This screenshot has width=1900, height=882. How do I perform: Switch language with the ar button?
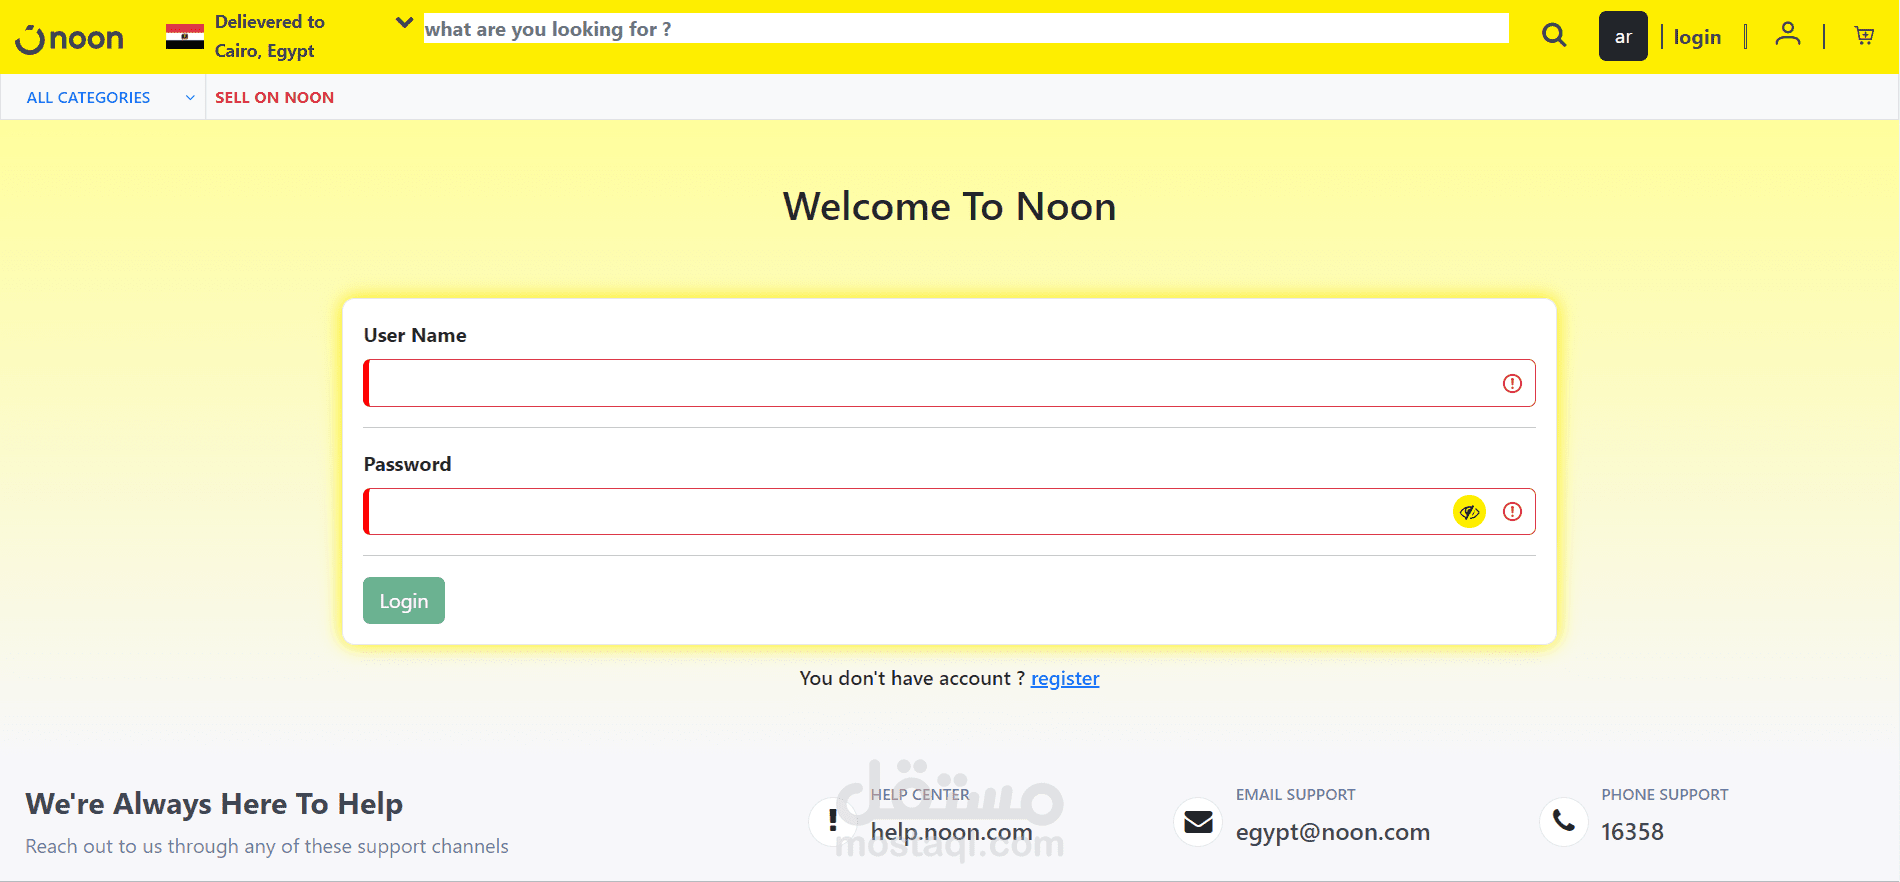[1623, 36]
